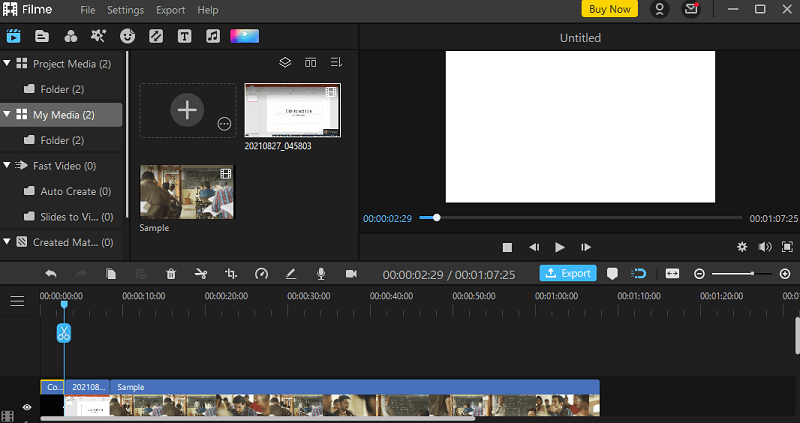The height and width of the screenshot is (423, 800).
Task: Step to previous frame
Action: pyautogui.click(x=534, y=247)
